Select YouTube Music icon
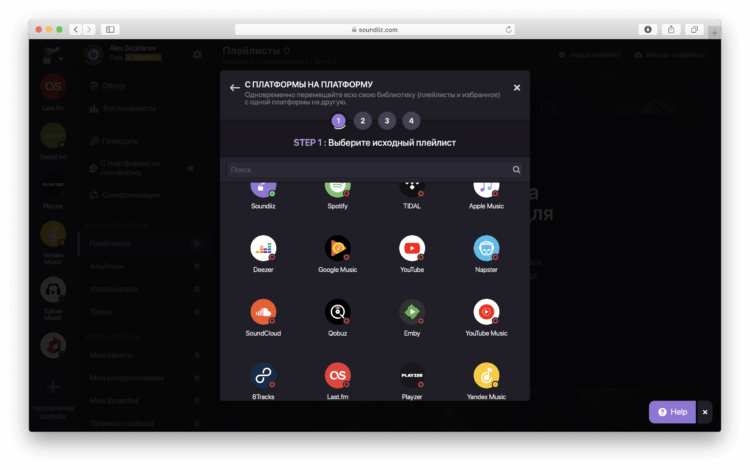Screen dimensions: 750x470 tap(486, 312)
